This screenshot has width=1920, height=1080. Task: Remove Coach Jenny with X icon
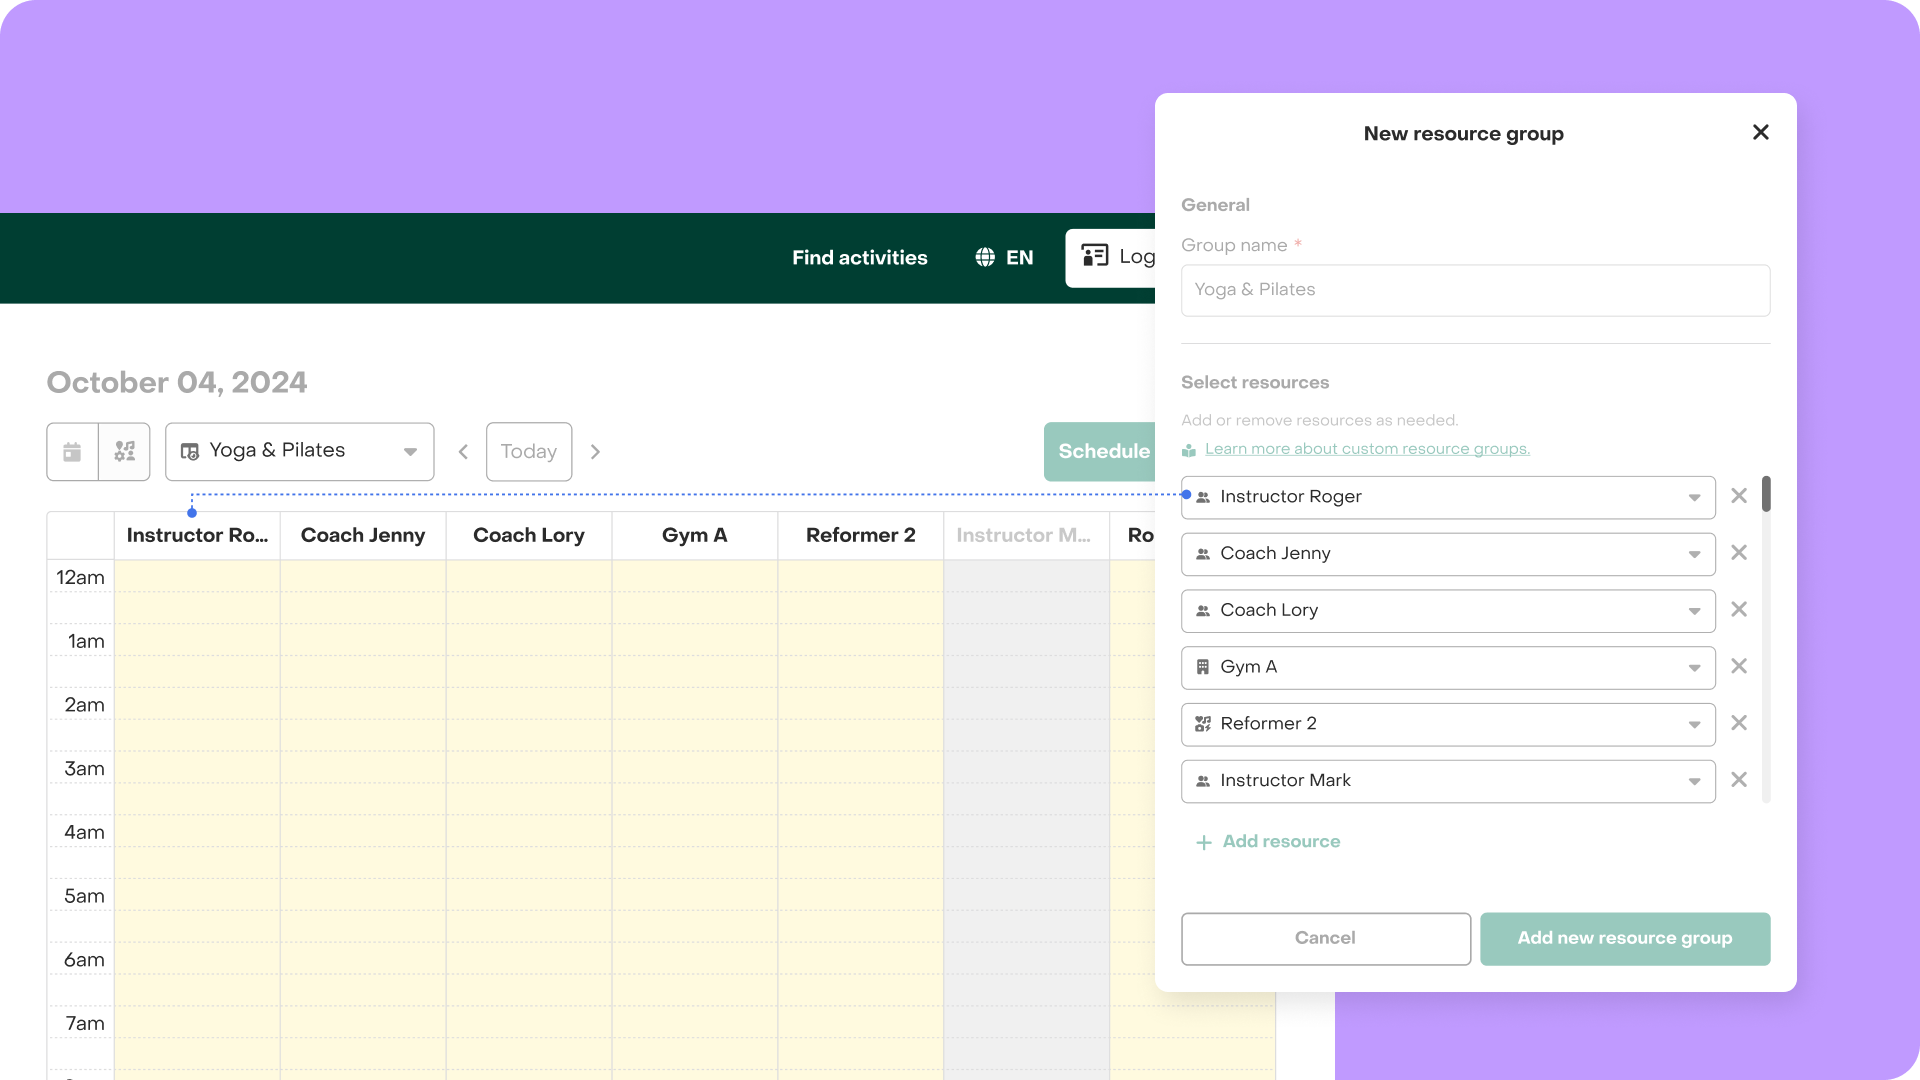pyautogui.click(x=1739, y=553)
